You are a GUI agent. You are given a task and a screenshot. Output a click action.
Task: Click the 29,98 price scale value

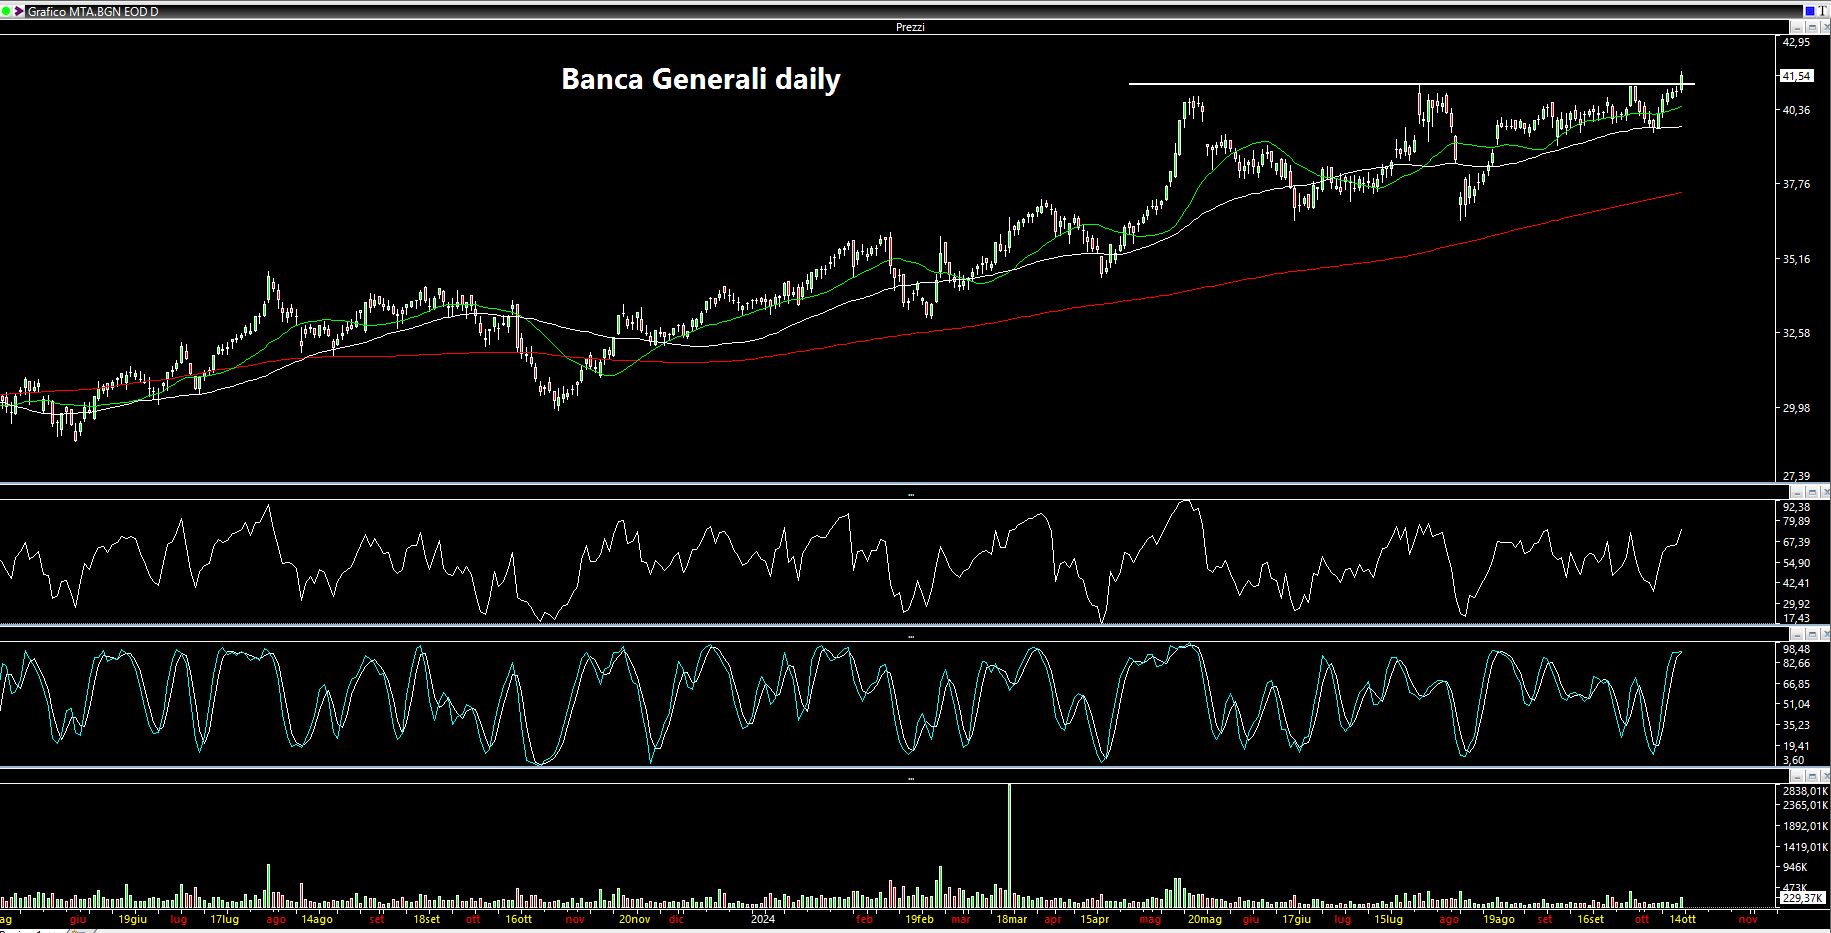1796,408
